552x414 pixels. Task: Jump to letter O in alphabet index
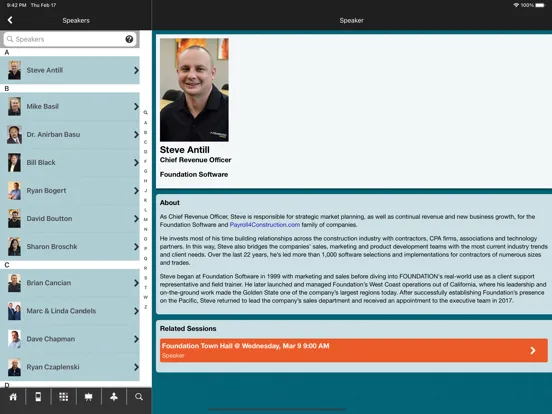145,239
